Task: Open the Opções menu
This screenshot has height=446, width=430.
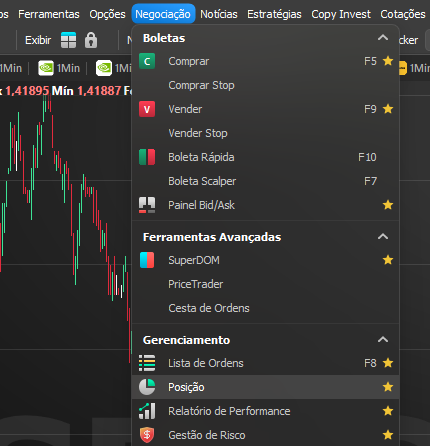Action: point(107,14)
